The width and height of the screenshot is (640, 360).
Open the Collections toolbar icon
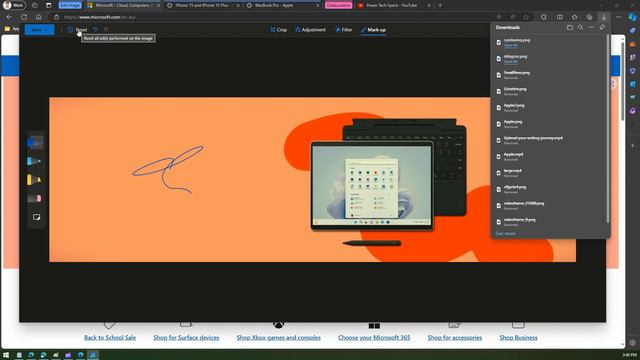(x=589, y=17)
